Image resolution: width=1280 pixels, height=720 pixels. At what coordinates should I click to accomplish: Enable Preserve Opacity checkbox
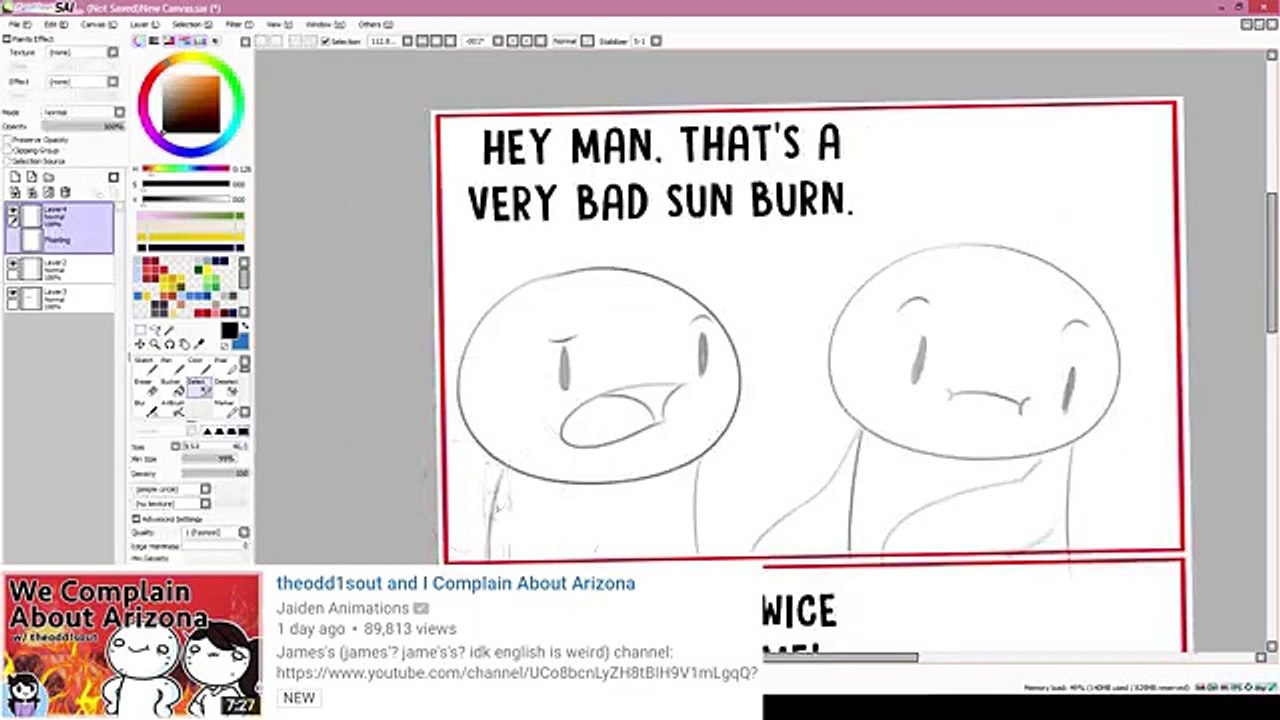tap(8, 140)
